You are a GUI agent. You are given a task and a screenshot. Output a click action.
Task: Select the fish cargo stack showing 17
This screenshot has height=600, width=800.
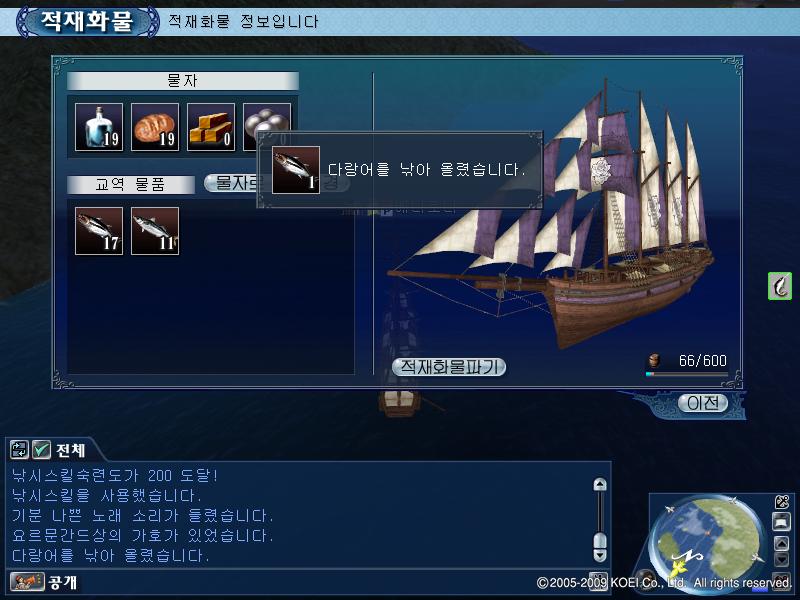coord(99,231)
